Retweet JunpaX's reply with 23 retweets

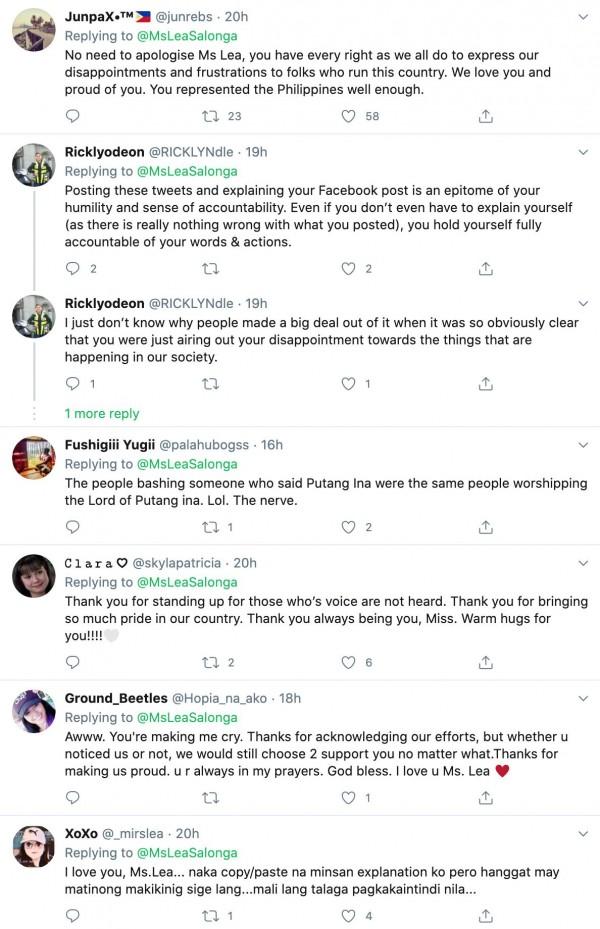point(210,116)
